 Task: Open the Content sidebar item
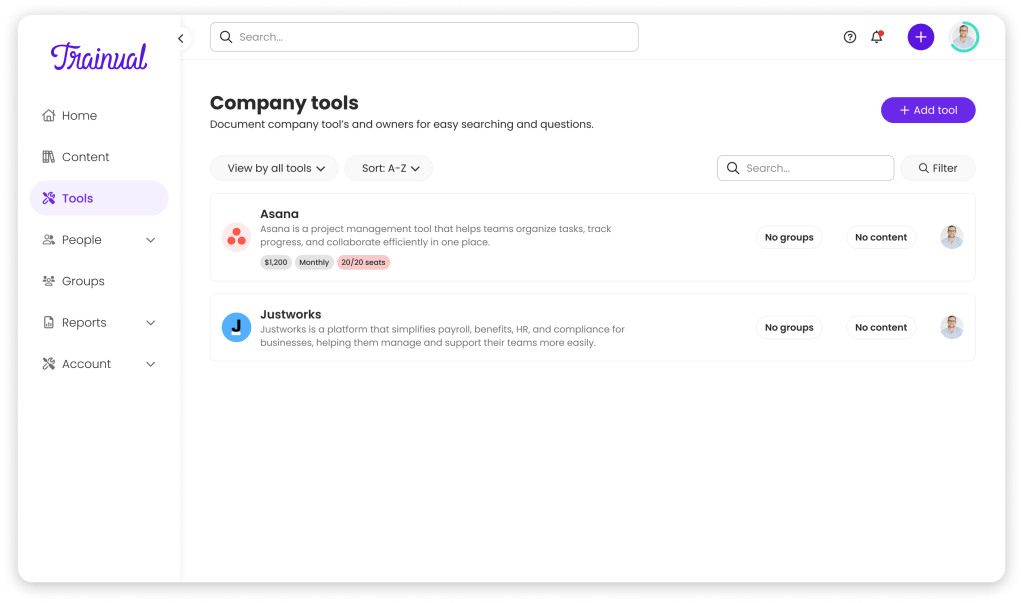85,157
